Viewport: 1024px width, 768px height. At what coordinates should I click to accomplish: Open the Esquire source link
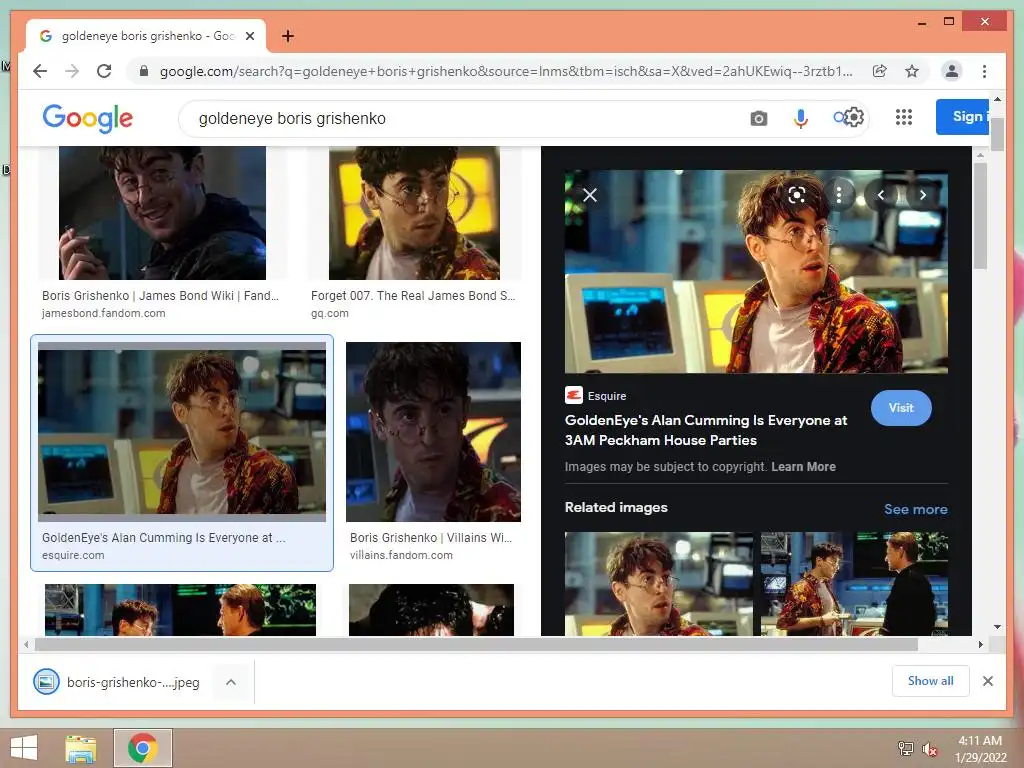[x=596, y=396]
